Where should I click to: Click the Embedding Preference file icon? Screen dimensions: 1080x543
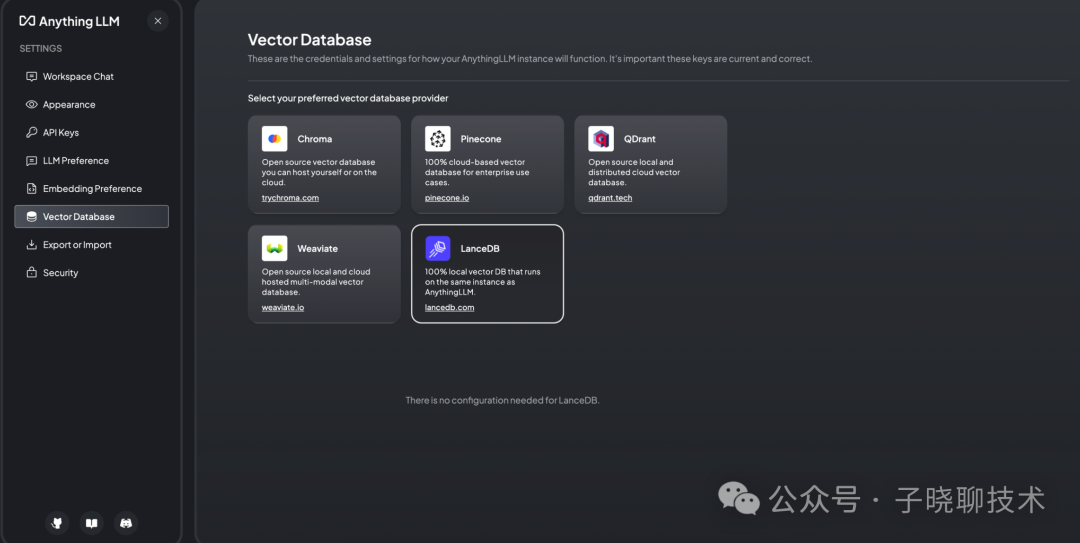coord(31,189)
